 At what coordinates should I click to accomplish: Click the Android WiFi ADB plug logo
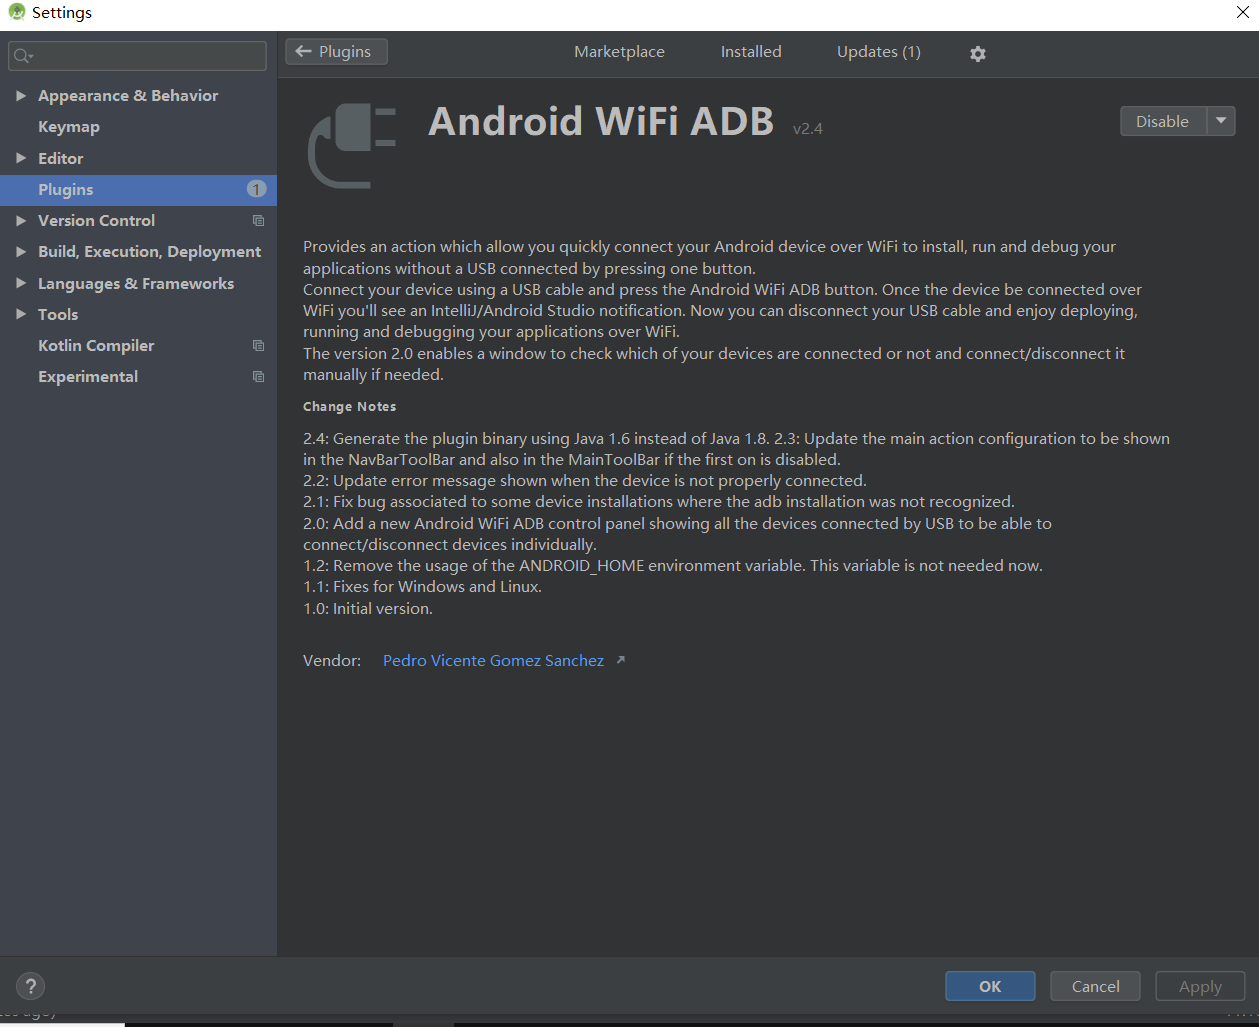[x=352, y=145]
